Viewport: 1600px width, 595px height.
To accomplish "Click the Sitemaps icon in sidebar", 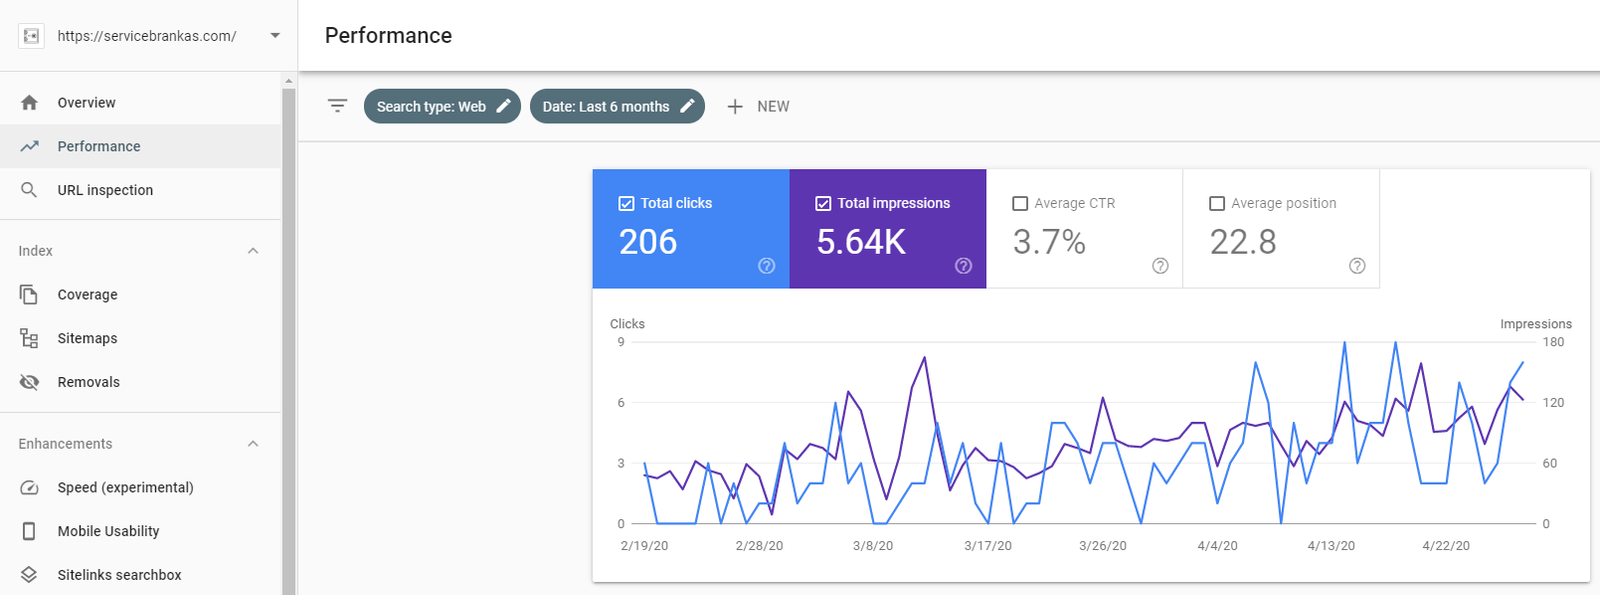I will click(x=29, y=338).
